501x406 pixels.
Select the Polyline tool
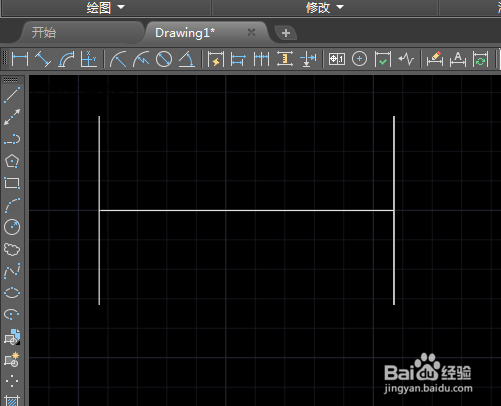(12, 139)
